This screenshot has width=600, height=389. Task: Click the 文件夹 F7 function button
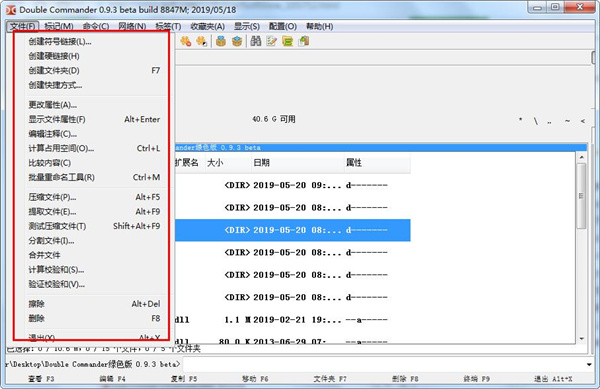(330, 379)
